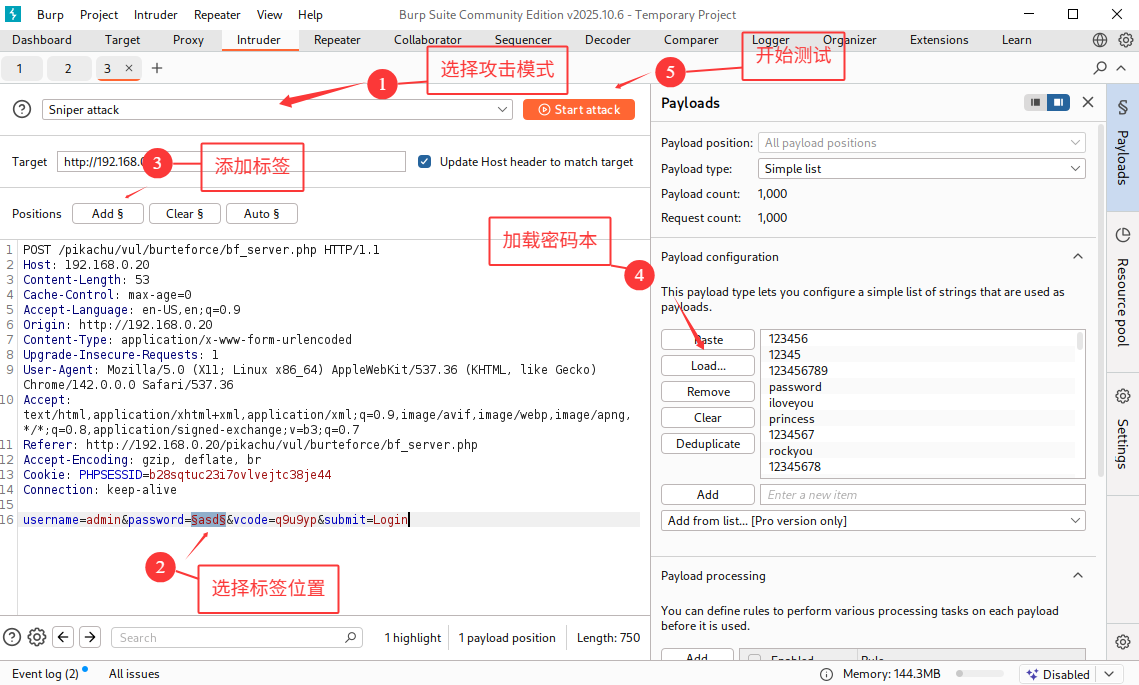Click bottom-right sidebar gear icon
Viewport: 1139px width, 685px height.
pos(1123,642)
